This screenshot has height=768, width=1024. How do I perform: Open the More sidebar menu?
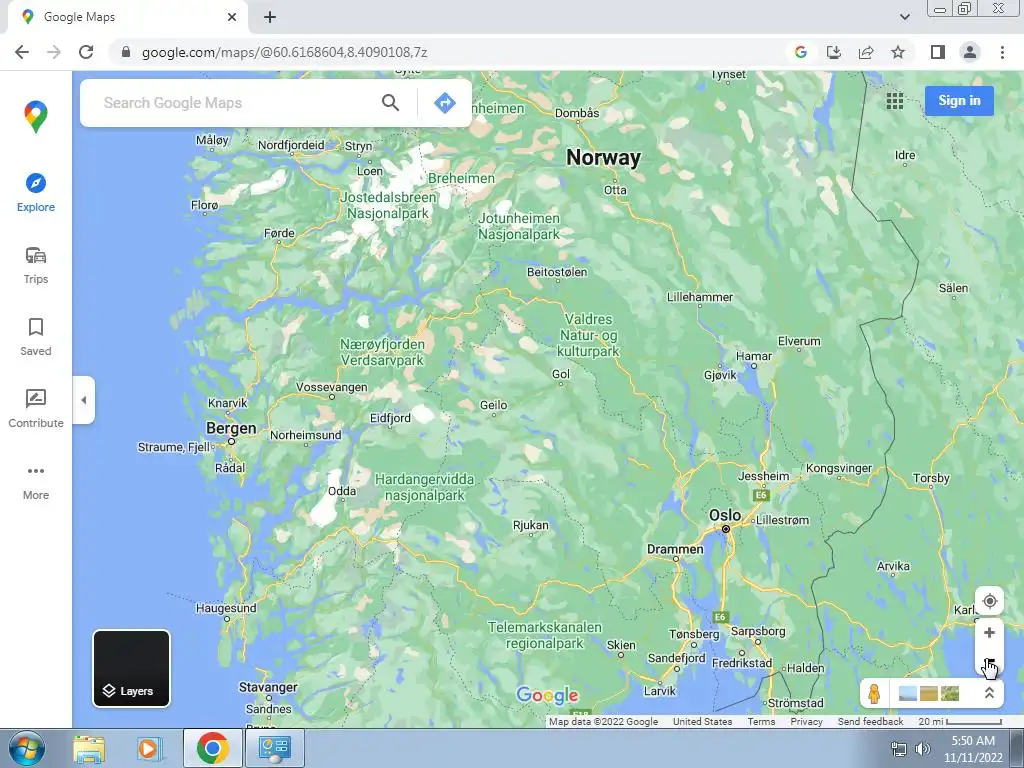point(36,482)
